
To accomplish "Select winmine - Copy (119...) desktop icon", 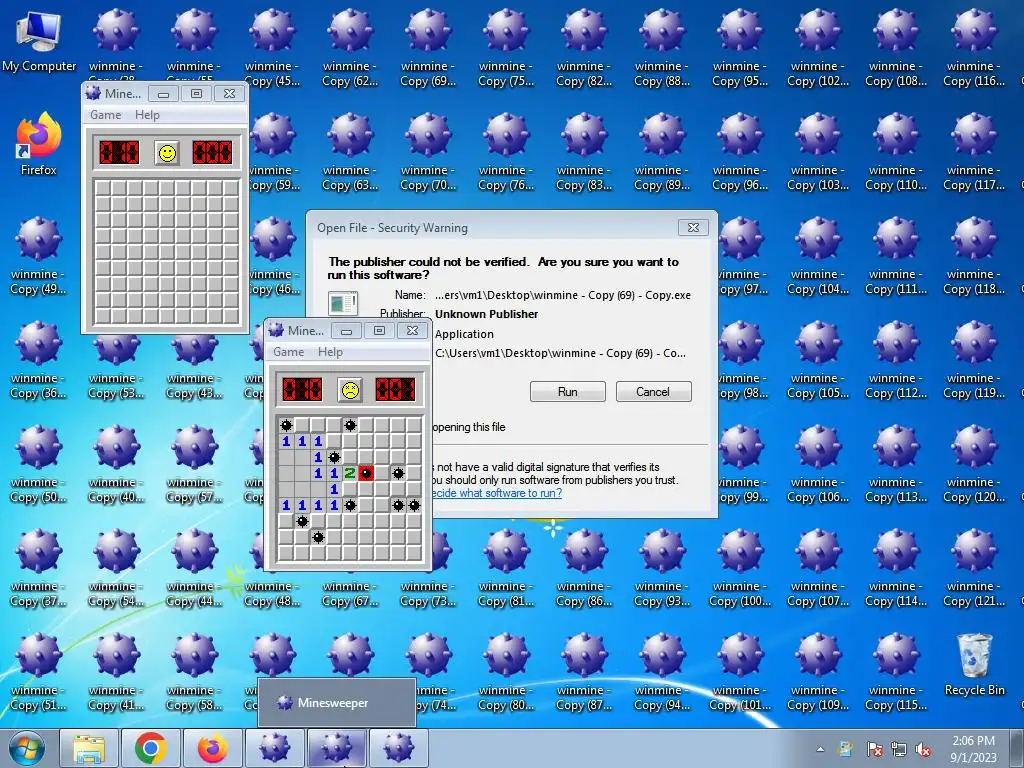I will [x=974, y=360].
